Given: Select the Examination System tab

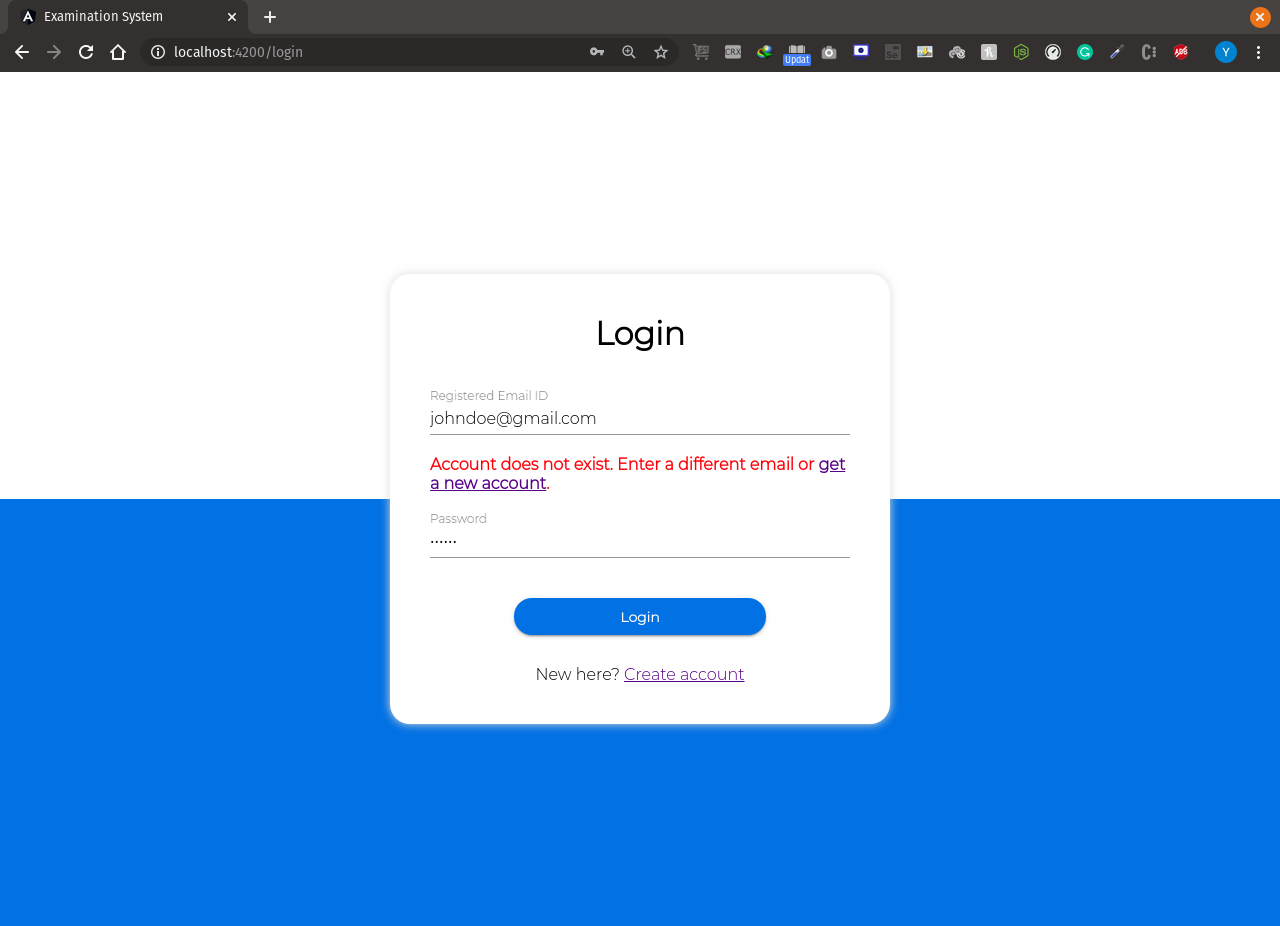Looking at the screenshot, I should pyautogui.click(x=128, y=17).
